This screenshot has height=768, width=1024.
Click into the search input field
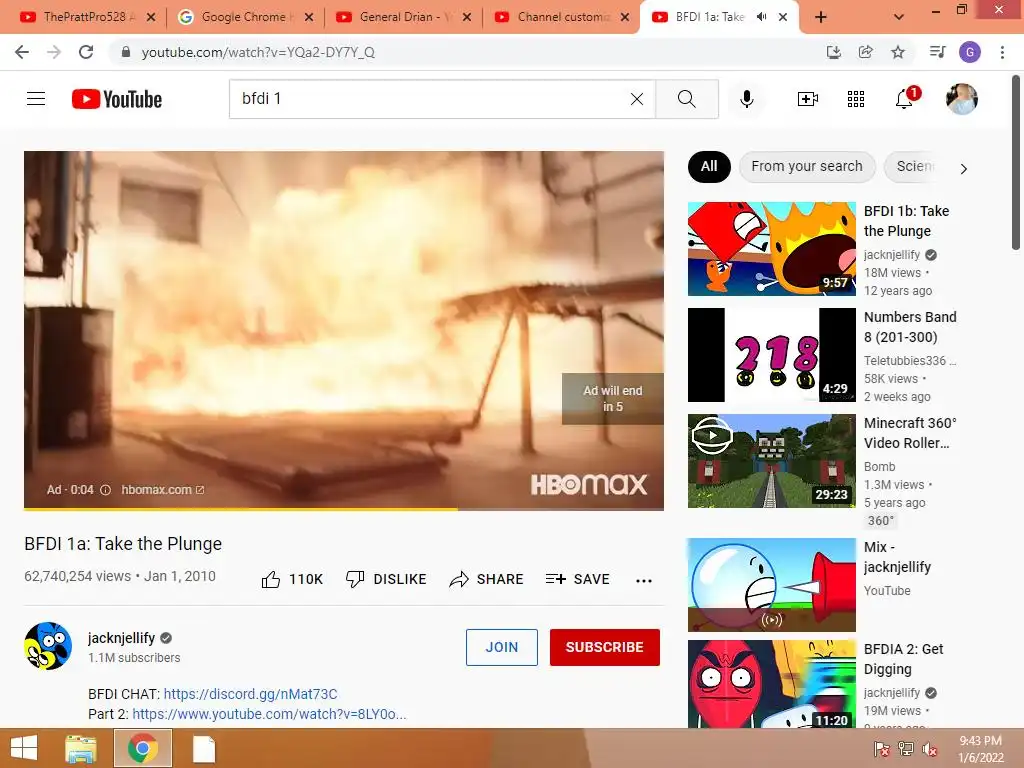[431, 99]
